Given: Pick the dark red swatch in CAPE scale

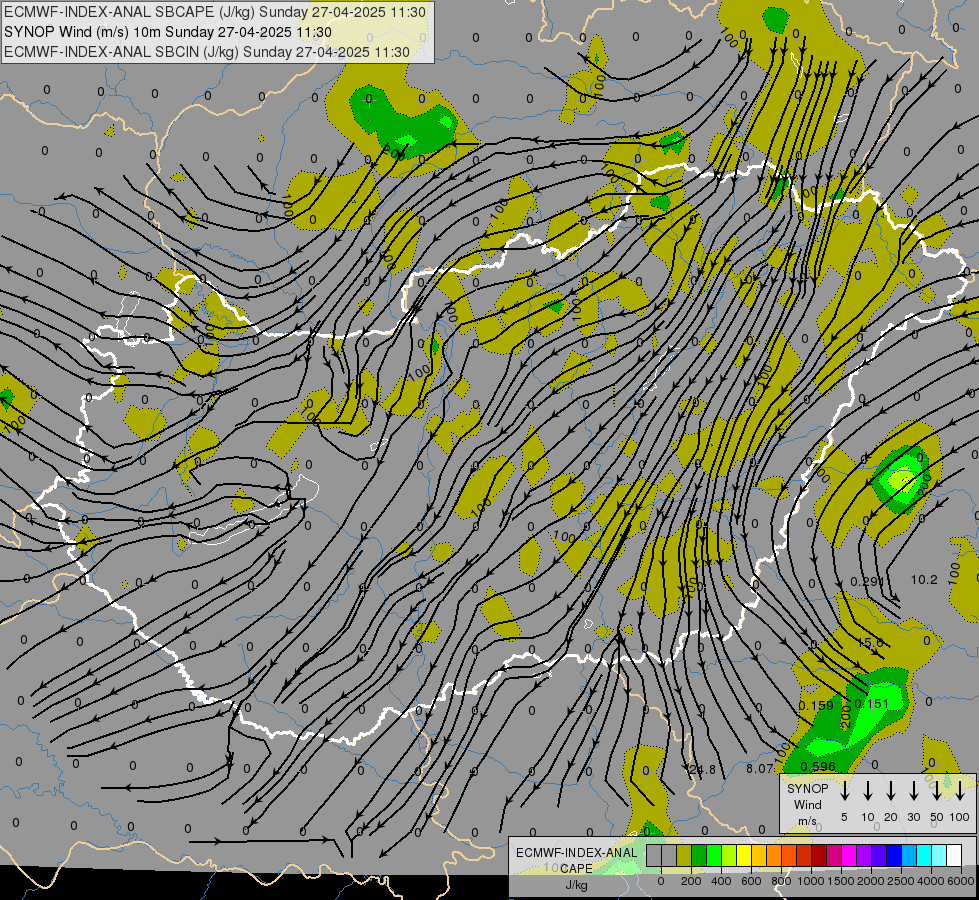Looking at the screenshot, I should (x=819, y=855).
